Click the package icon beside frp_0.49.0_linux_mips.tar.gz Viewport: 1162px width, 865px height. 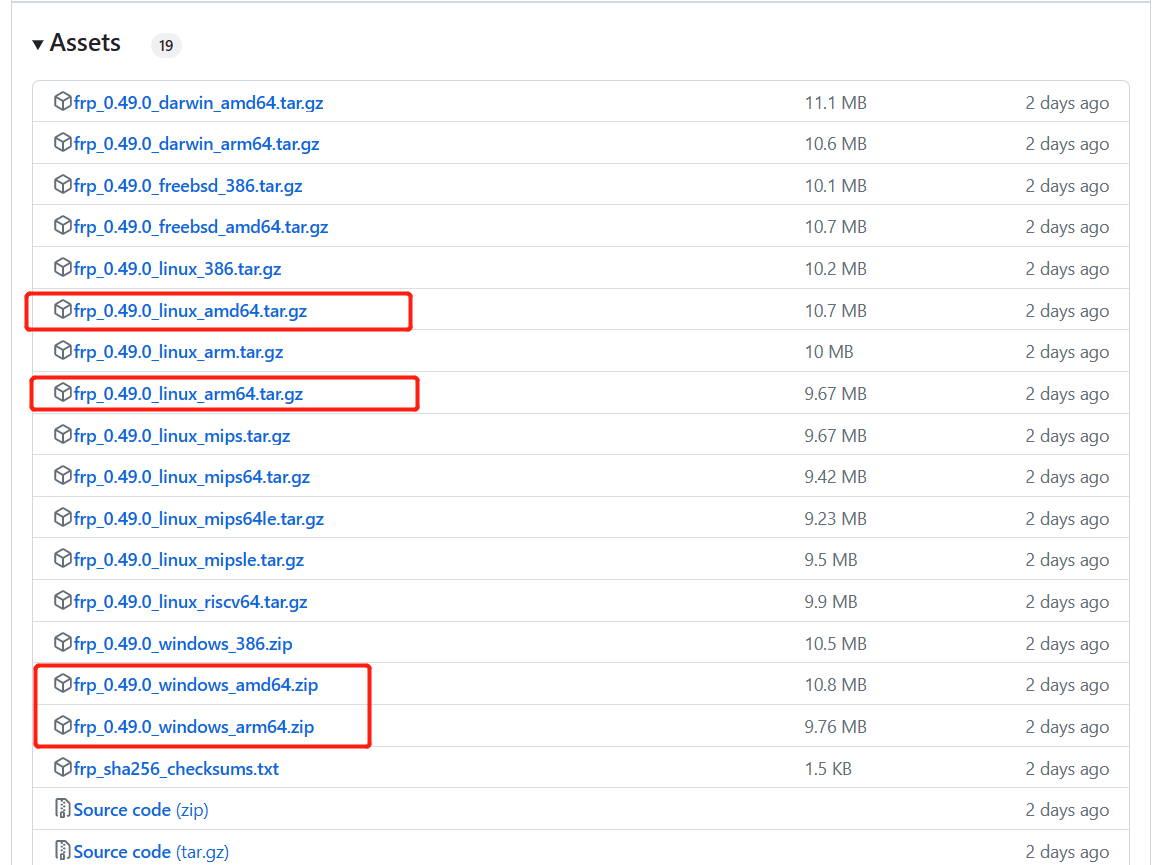coord(63,435)
